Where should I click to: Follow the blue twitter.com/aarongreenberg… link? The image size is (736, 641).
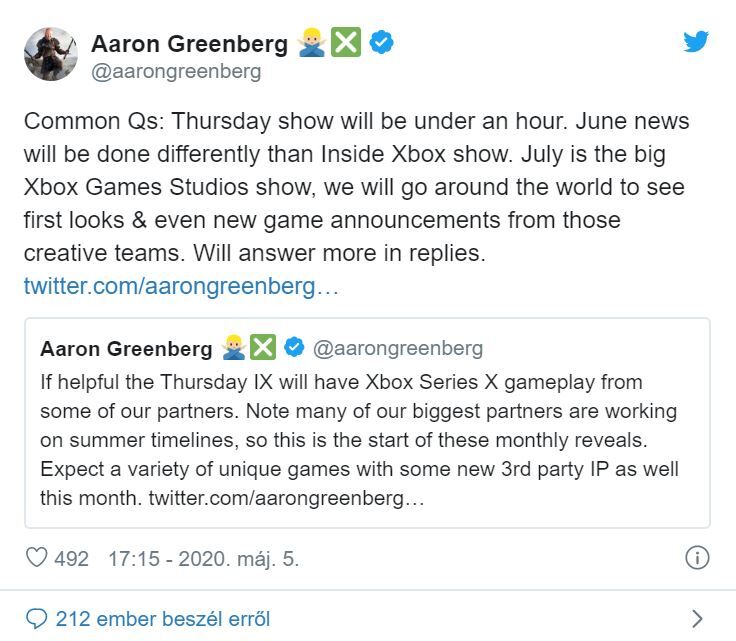[x=181, y=286]
